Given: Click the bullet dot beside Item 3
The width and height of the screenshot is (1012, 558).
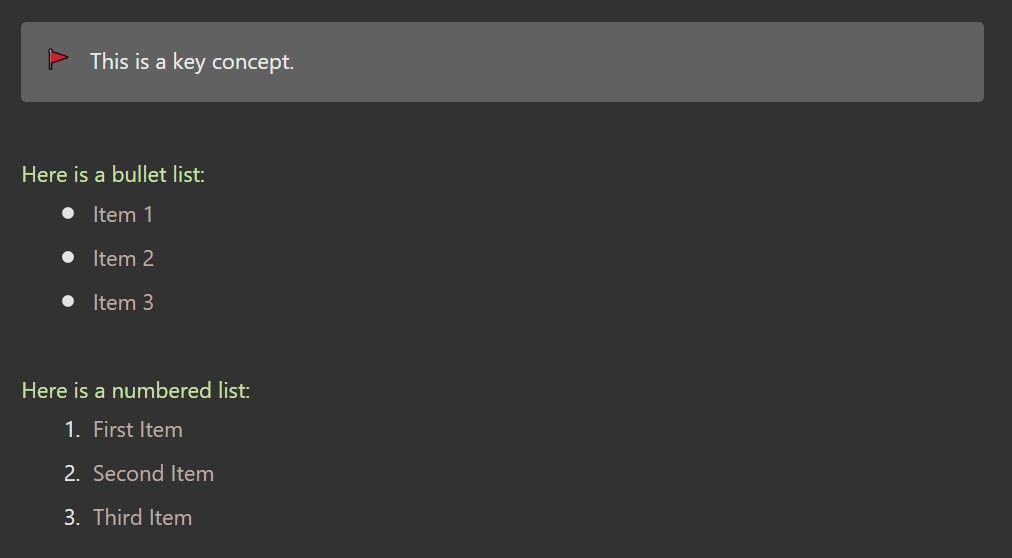Looking at the screenshot, I should click(68, 301).
